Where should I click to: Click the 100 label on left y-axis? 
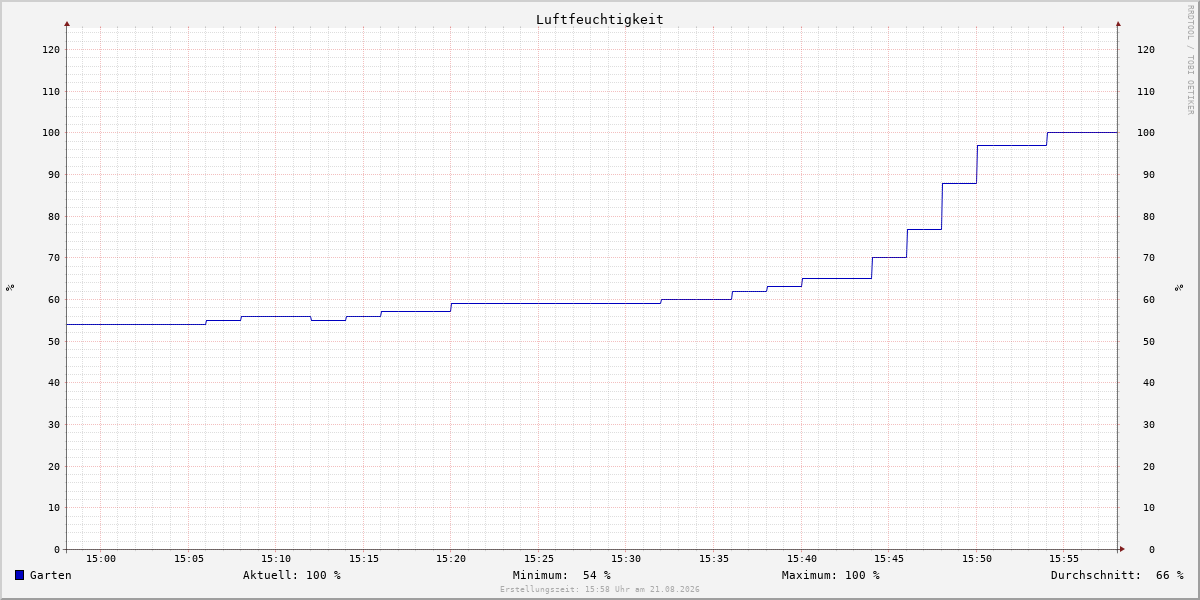(51, 133)
